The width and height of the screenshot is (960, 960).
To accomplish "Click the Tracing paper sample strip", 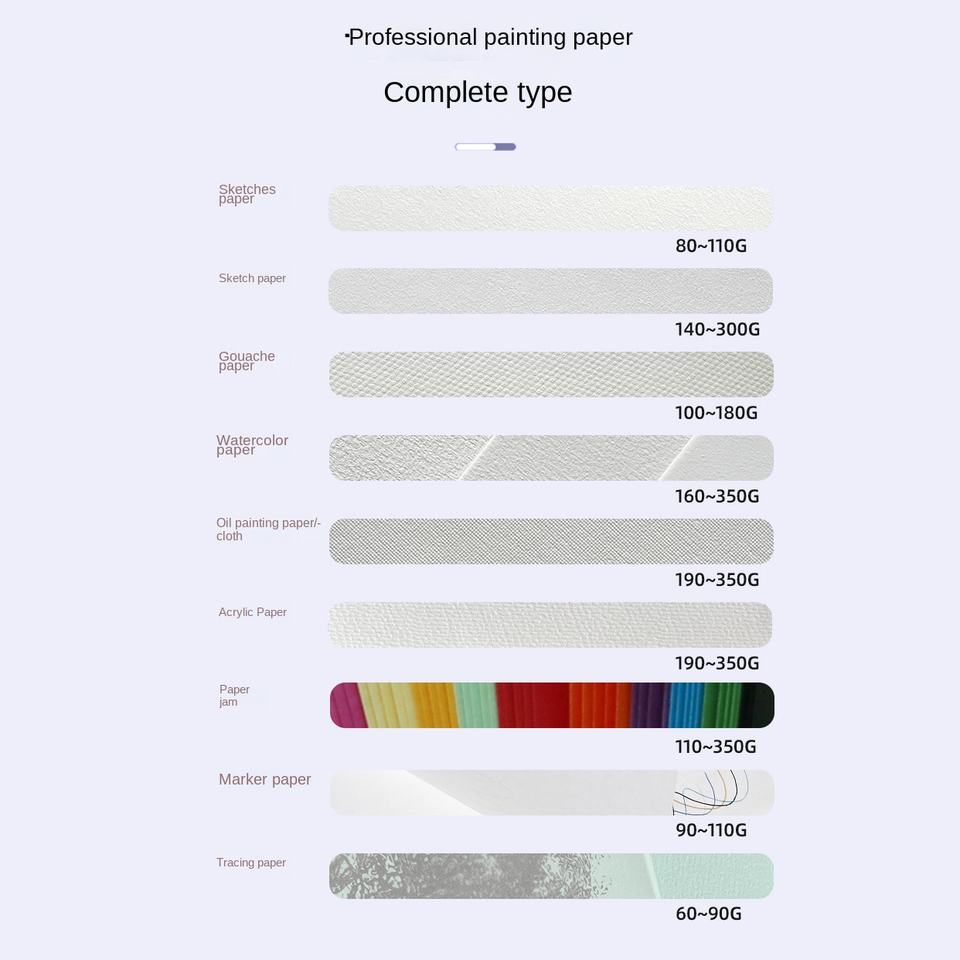I will point(550,875).
